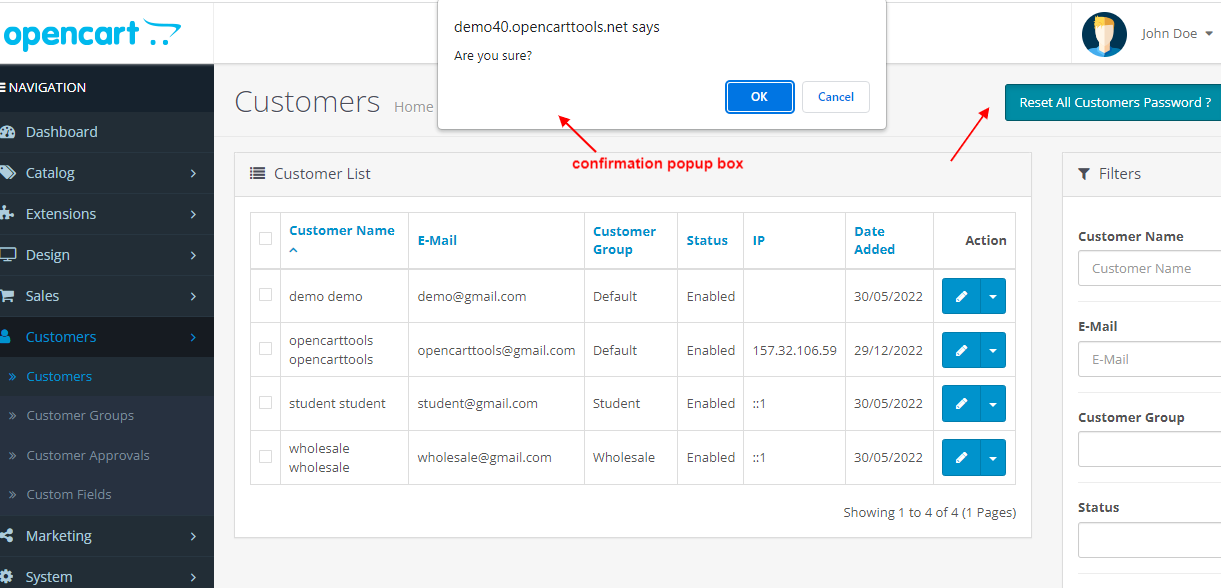Sort by the Customer Name column

[342, 230]
